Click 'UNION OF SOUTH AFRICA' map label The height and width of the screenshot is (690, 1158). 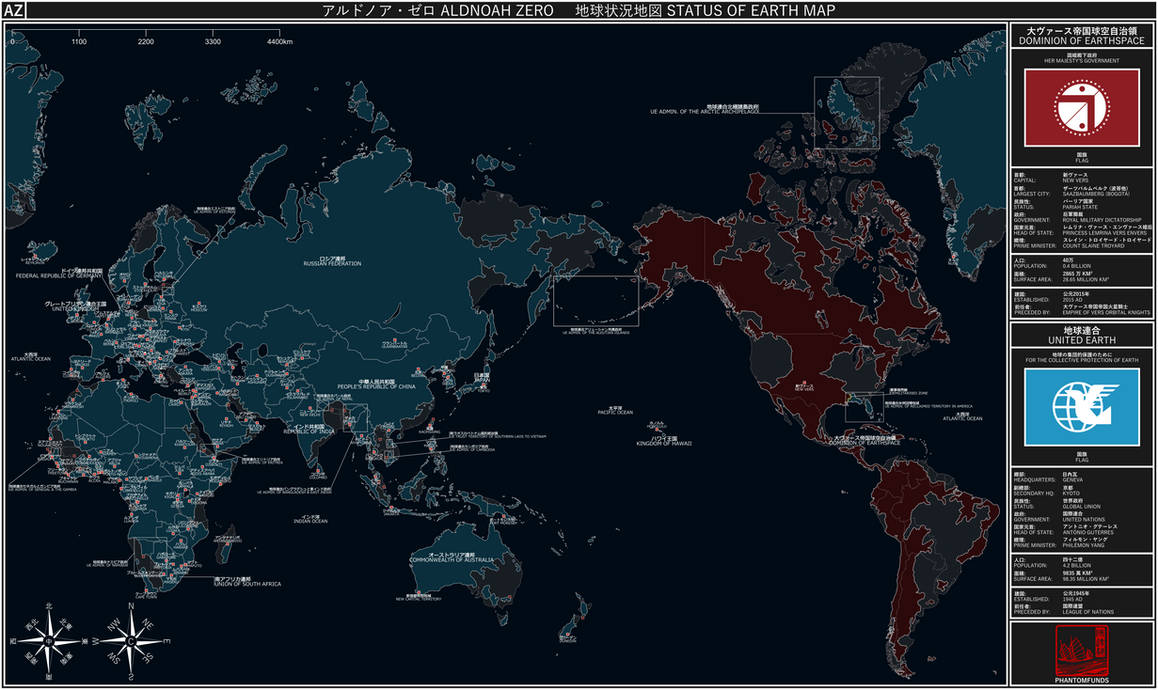[247, 584]
